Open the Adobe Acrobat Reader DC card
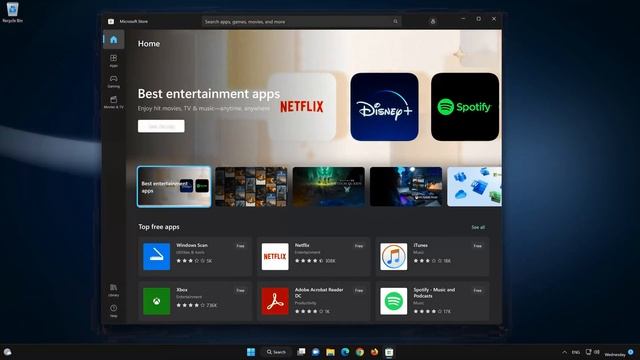This screenshot has height=360, width=640. [313, 301]
